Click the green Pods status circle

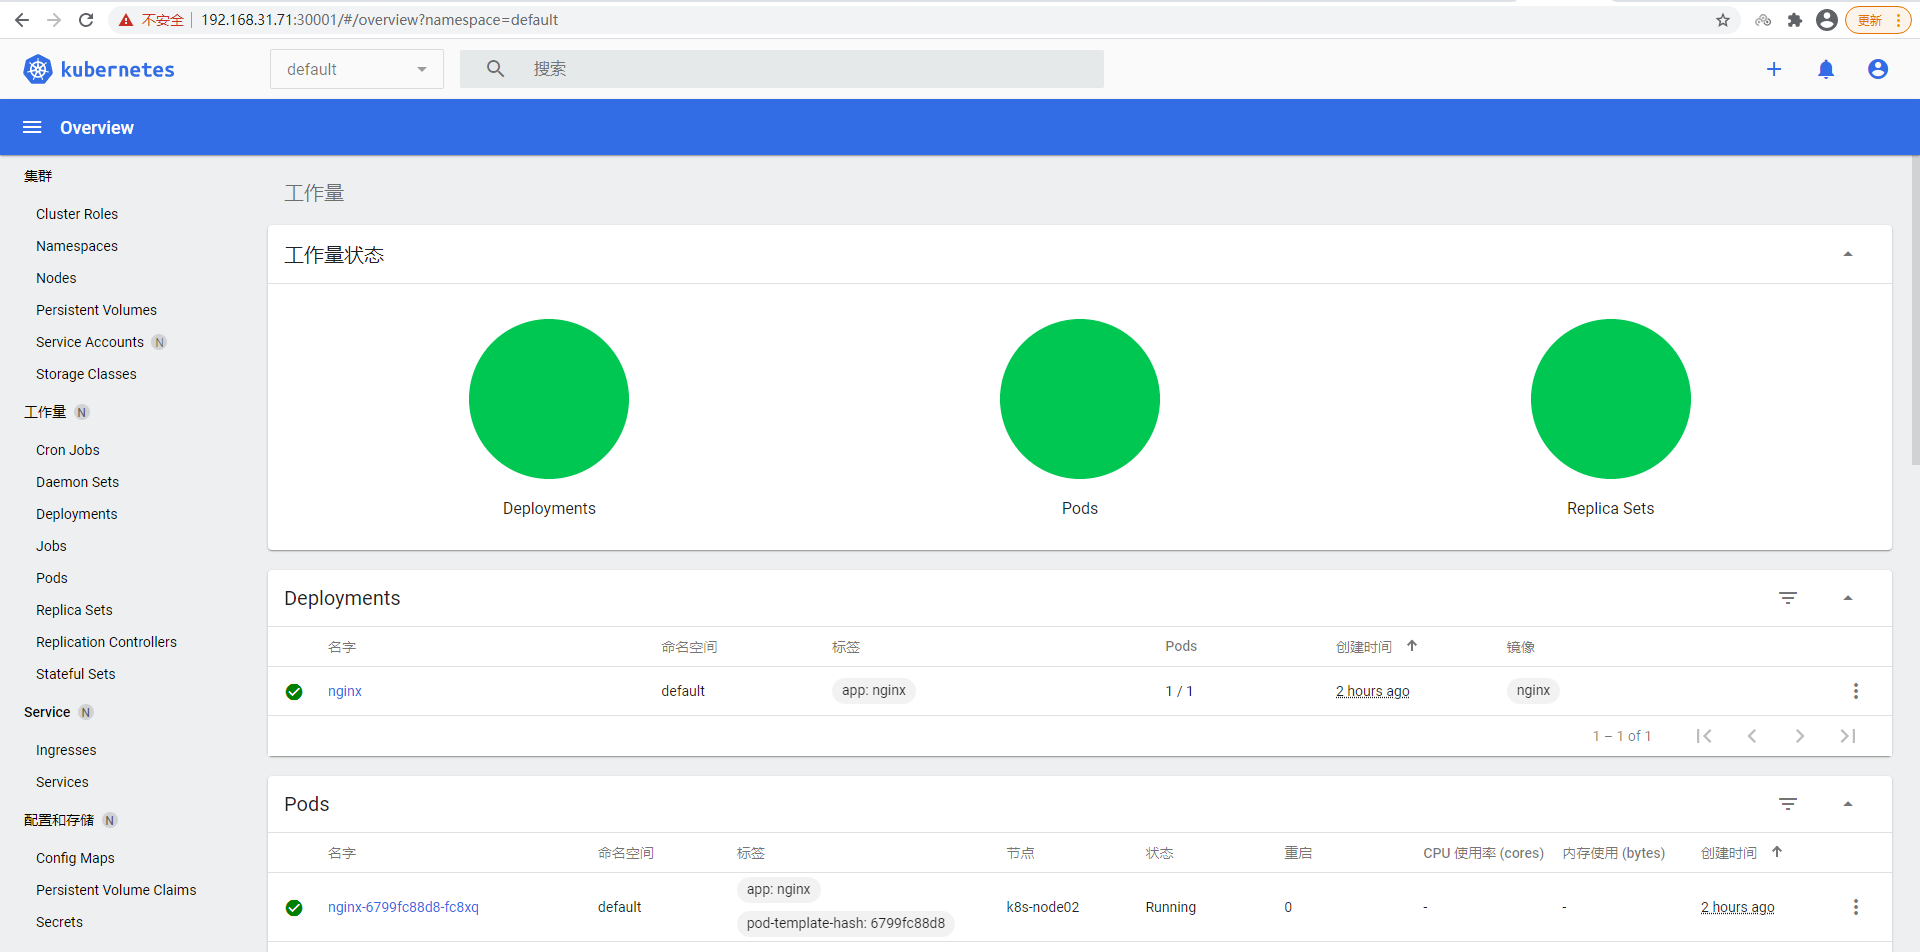(x=1080, y=399)
